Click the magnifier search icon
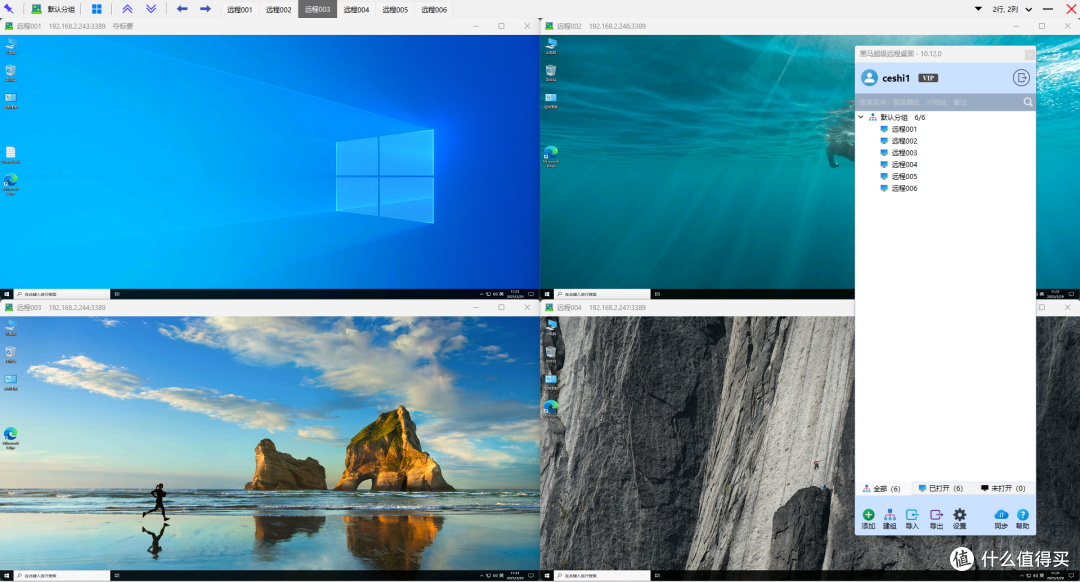The image size is (1080, 582). (x=1028, y=102)
